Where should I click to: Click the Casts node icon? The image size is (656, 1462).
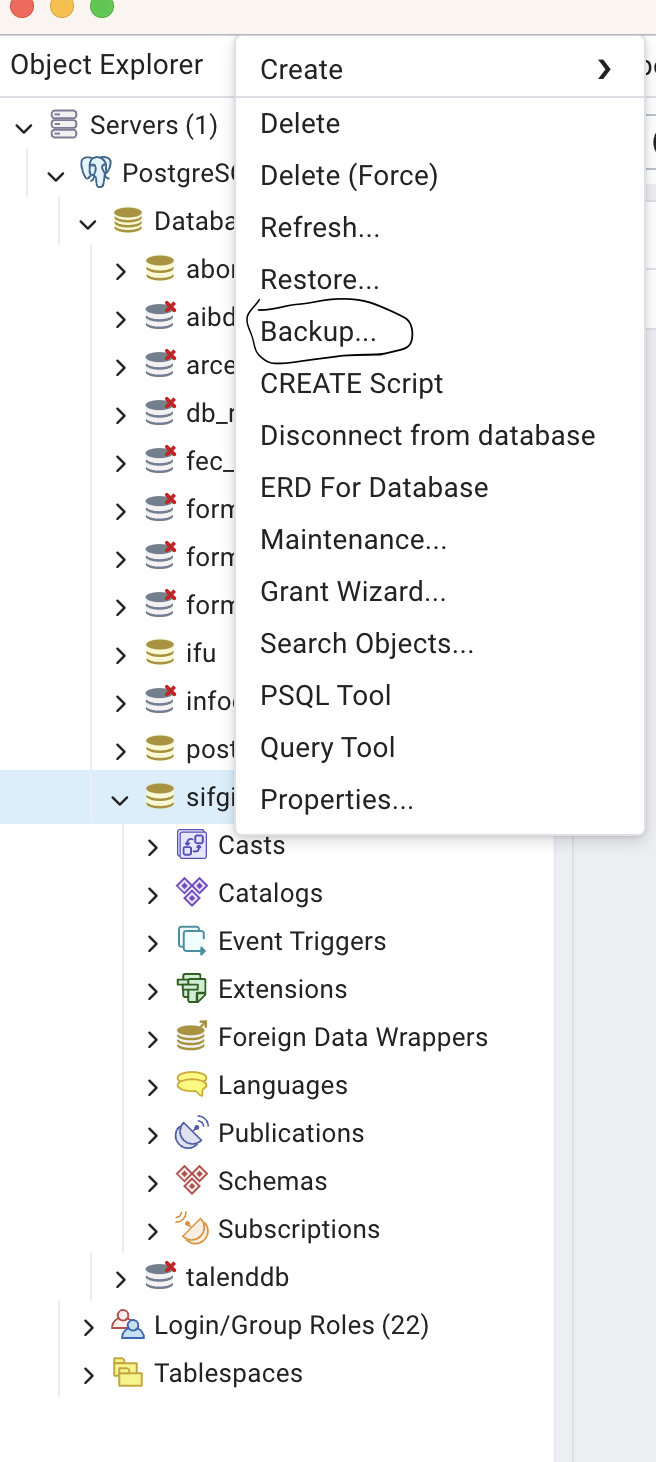pyautogui.click(x=191, y=845)
